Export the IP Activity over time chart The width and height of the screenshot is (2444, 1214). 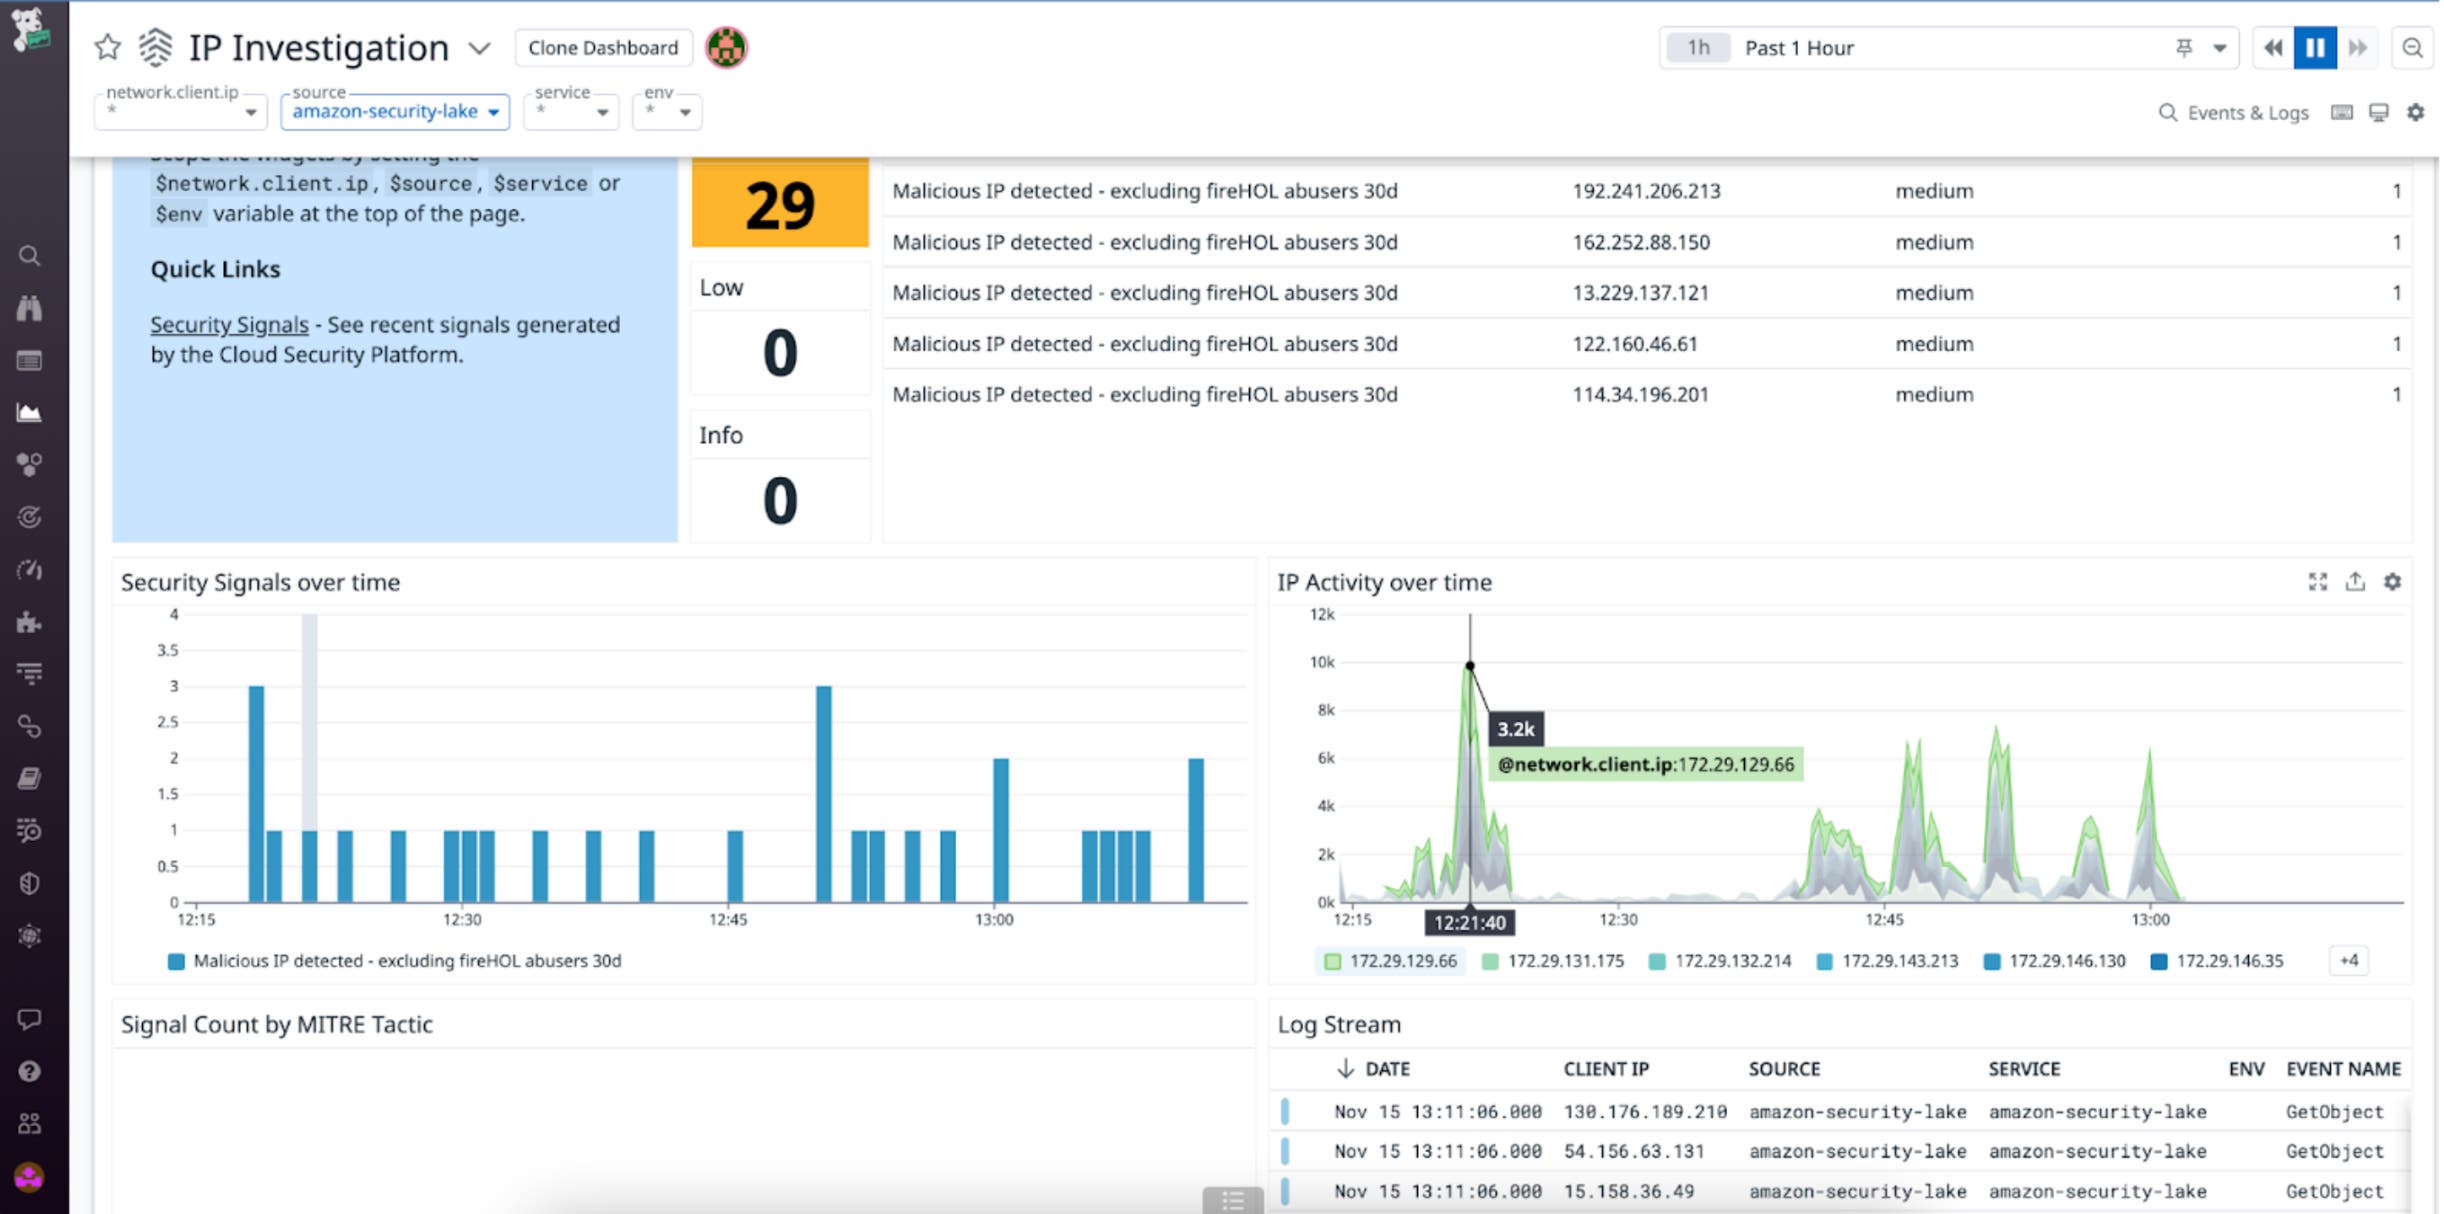2355,581
